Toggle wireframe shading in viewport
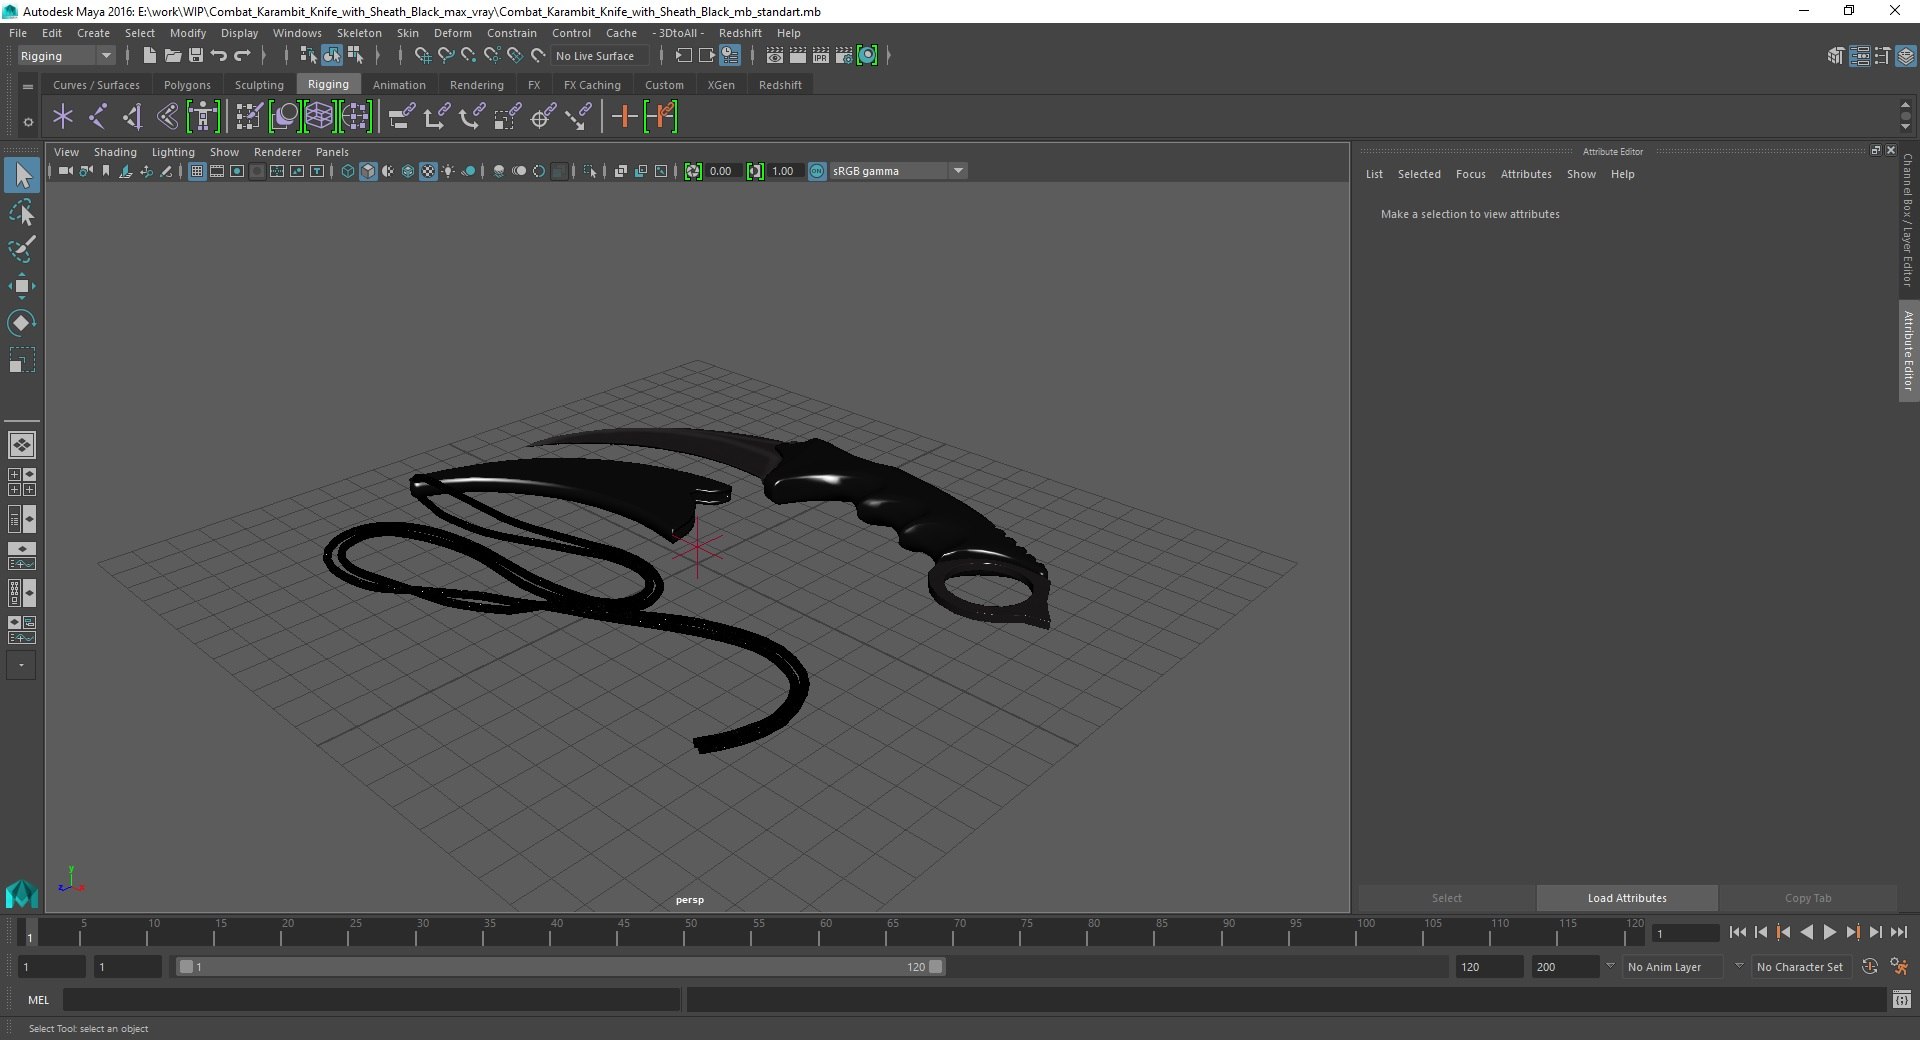Screen dimensions: 1920x1040 point(348,171)
